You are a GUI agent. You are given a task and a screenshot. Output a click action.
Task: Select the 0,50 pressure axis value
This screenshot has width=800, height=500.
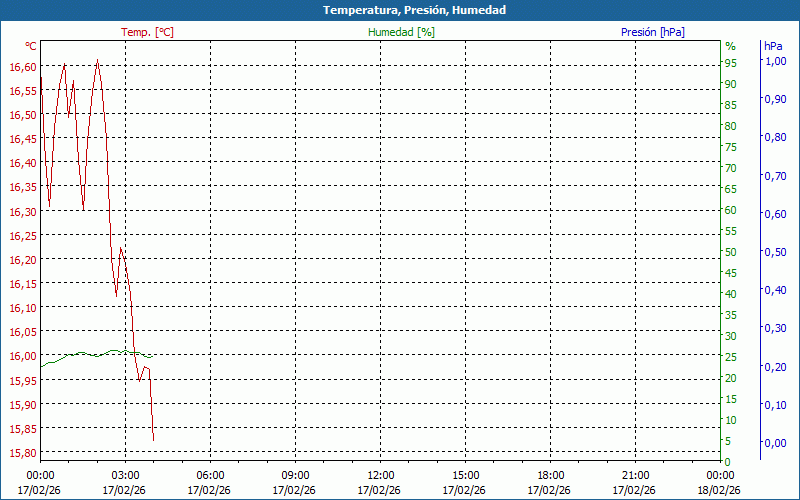point(775,252)
